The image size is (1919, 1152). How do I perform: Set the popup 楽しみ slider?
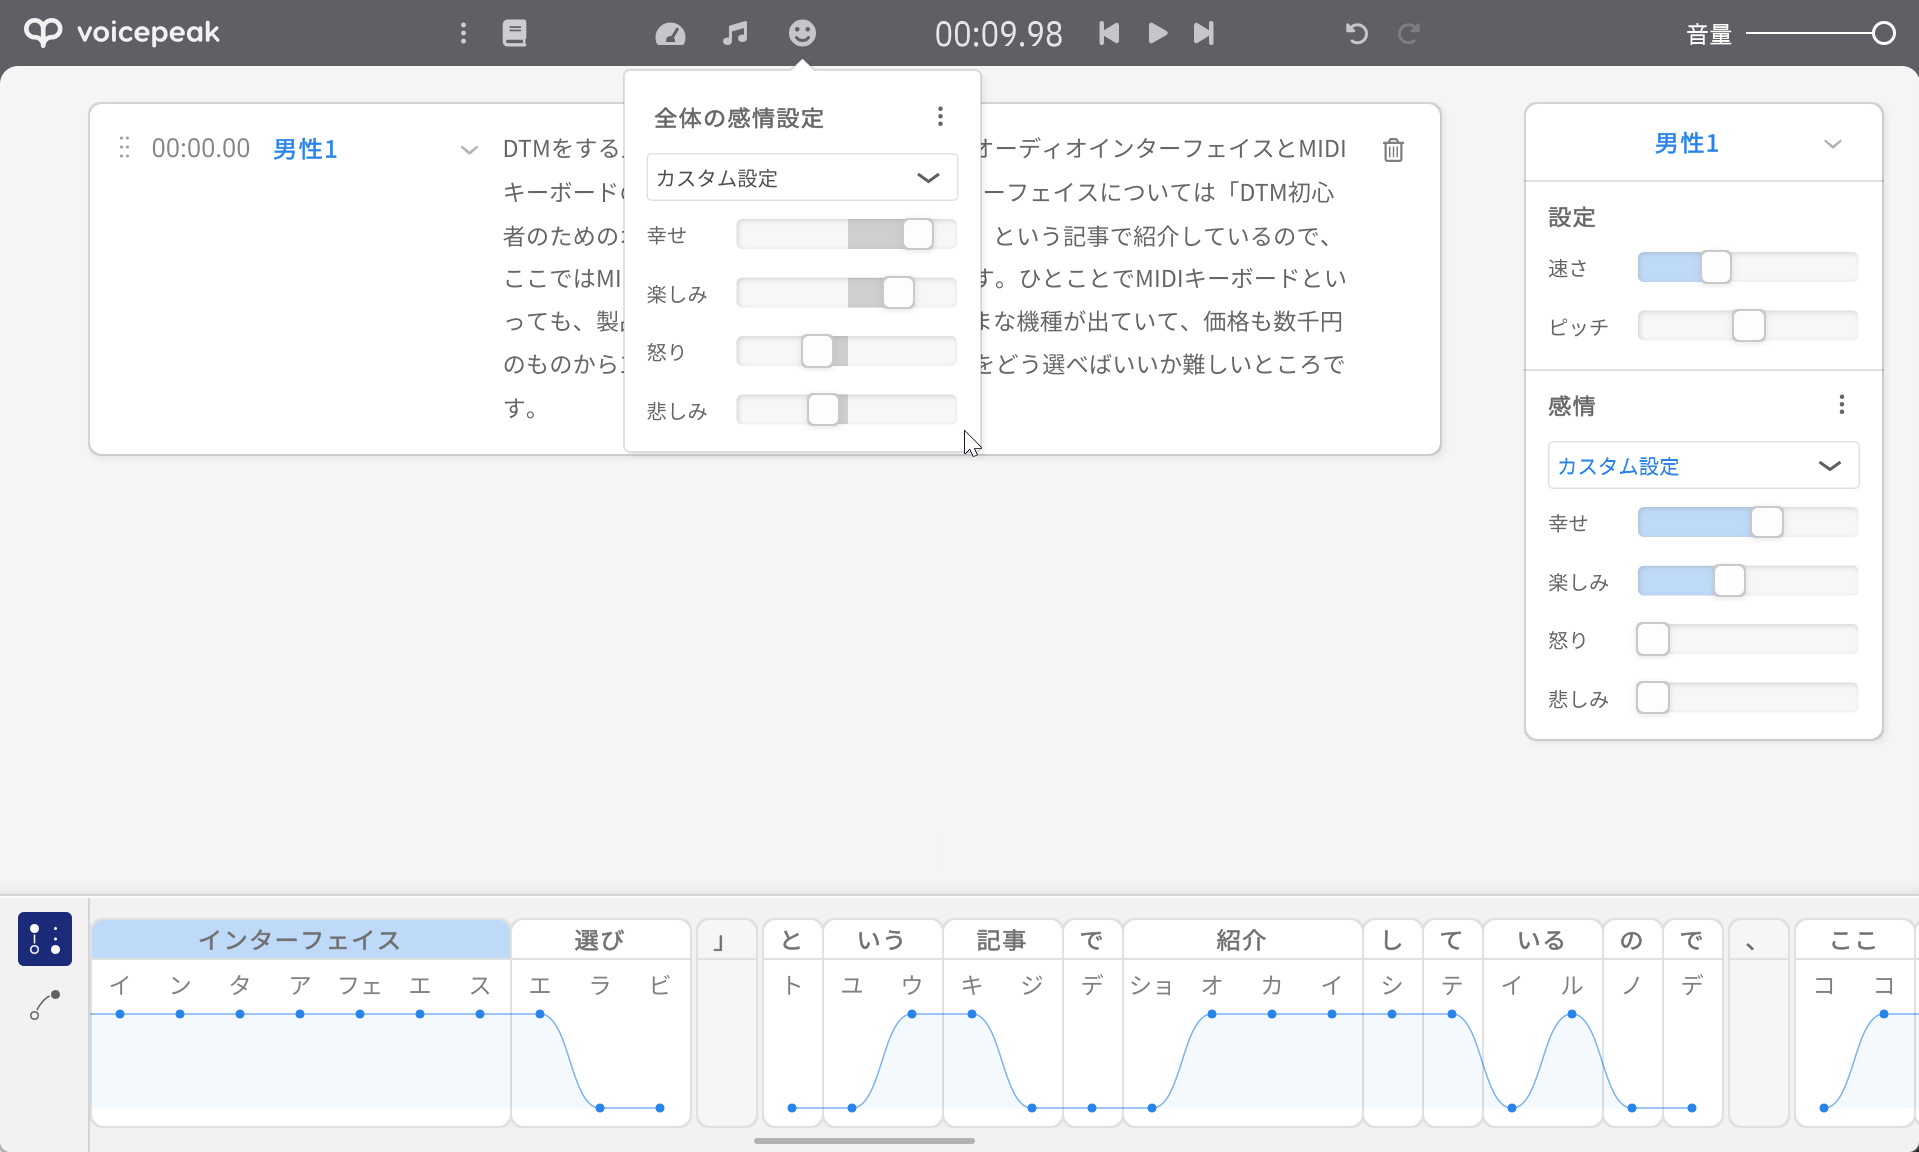pos(846,293)
